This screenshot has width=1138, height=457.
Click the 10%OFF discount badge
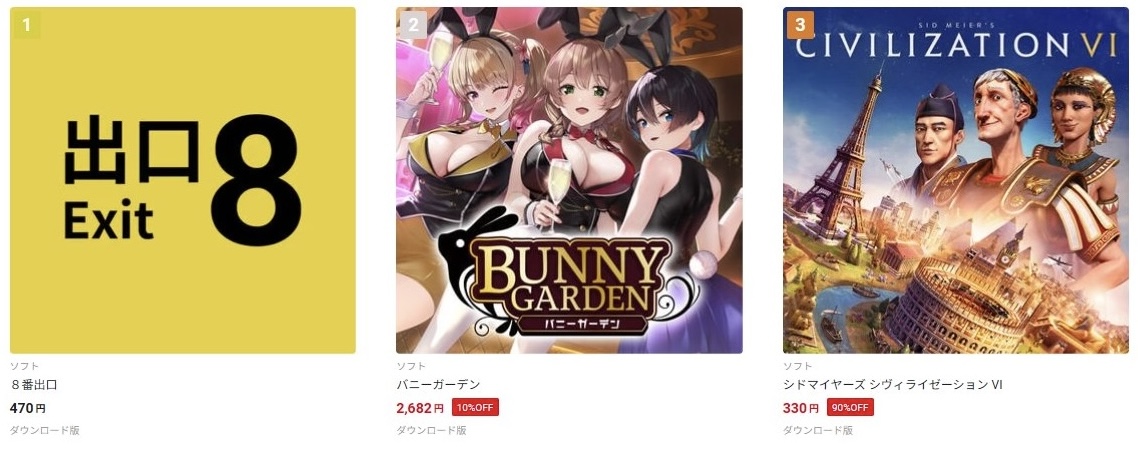coord(475,408)
